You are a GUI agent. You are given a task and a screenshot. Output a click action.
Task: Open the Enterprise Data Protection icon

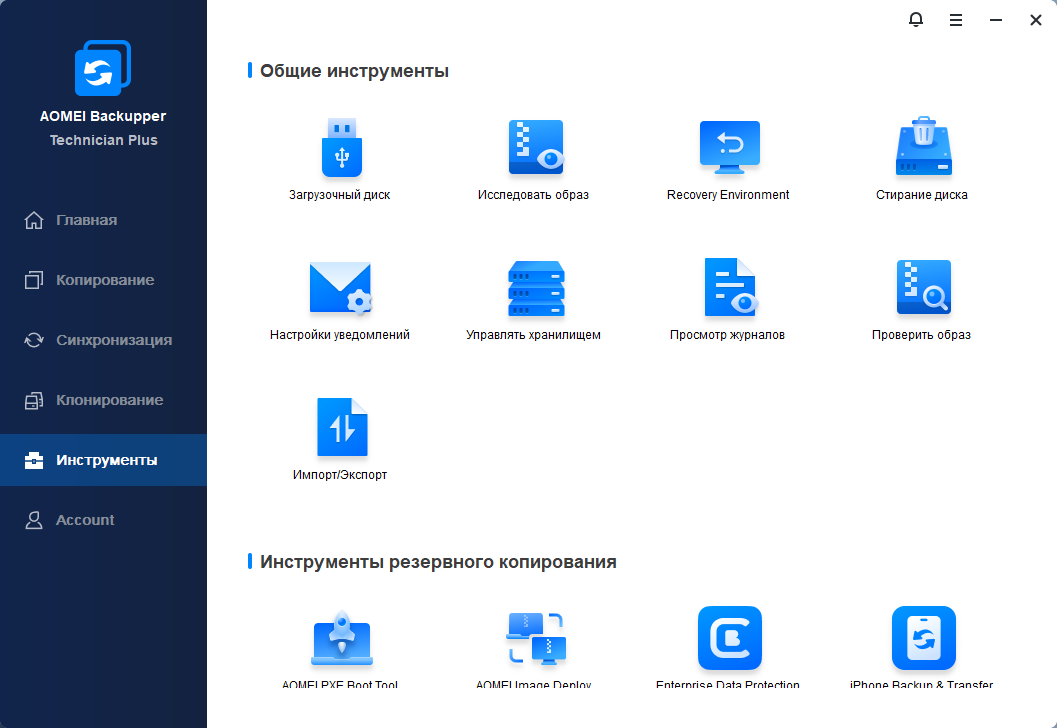pos(730,638)
